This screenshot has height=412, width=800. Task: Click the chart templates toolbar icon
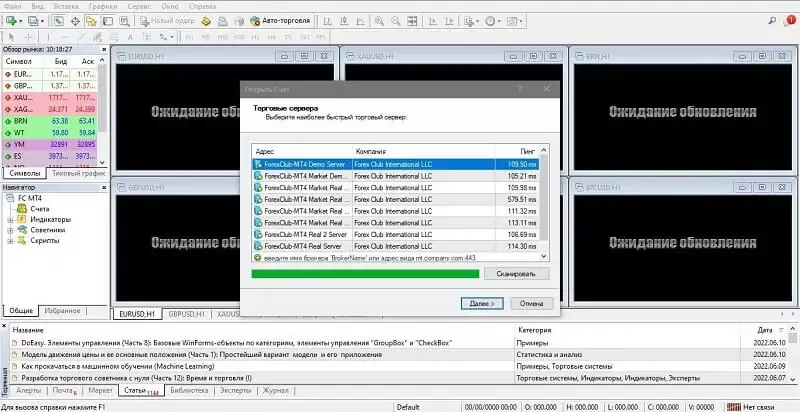(511, 21)
